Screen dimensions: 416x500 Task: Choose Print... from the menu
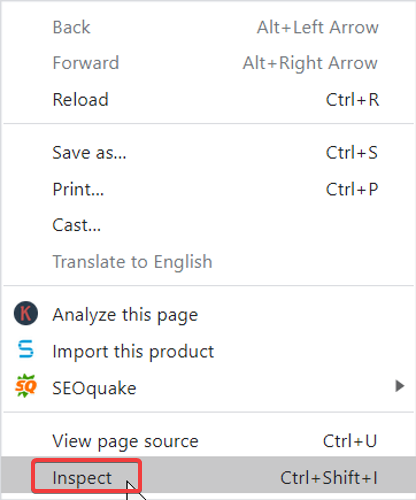coord(78,190)
